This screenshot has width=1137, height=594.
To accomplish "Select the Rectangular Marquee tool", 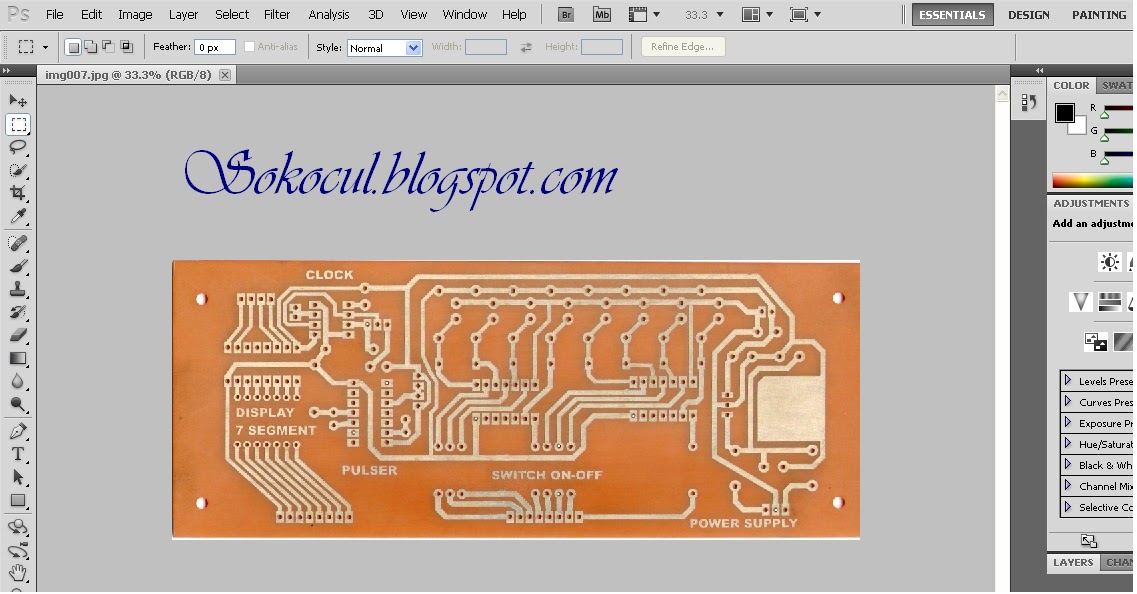I will [18, 125].
